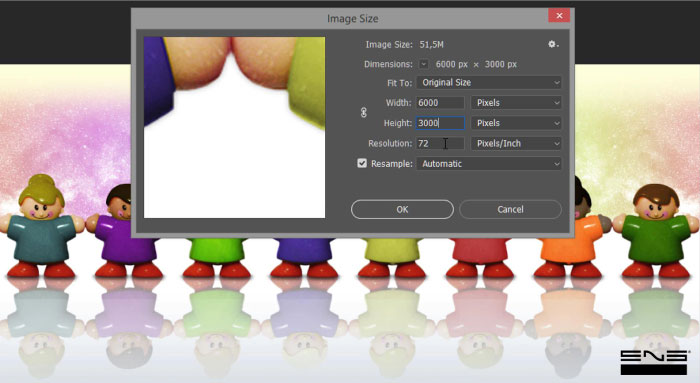This screenshot has height=383, width=700.
Task: Open the Fit To Original Size dropdown
Action: (489, 83)
